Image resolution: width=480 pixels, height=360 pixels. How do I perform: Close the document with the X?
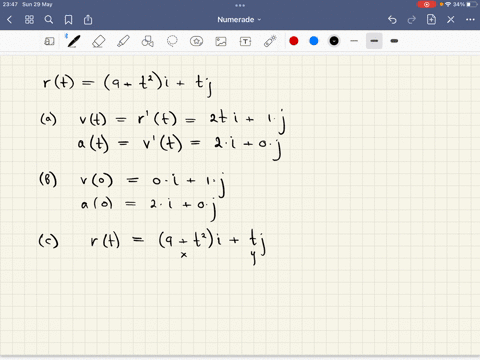451,20
